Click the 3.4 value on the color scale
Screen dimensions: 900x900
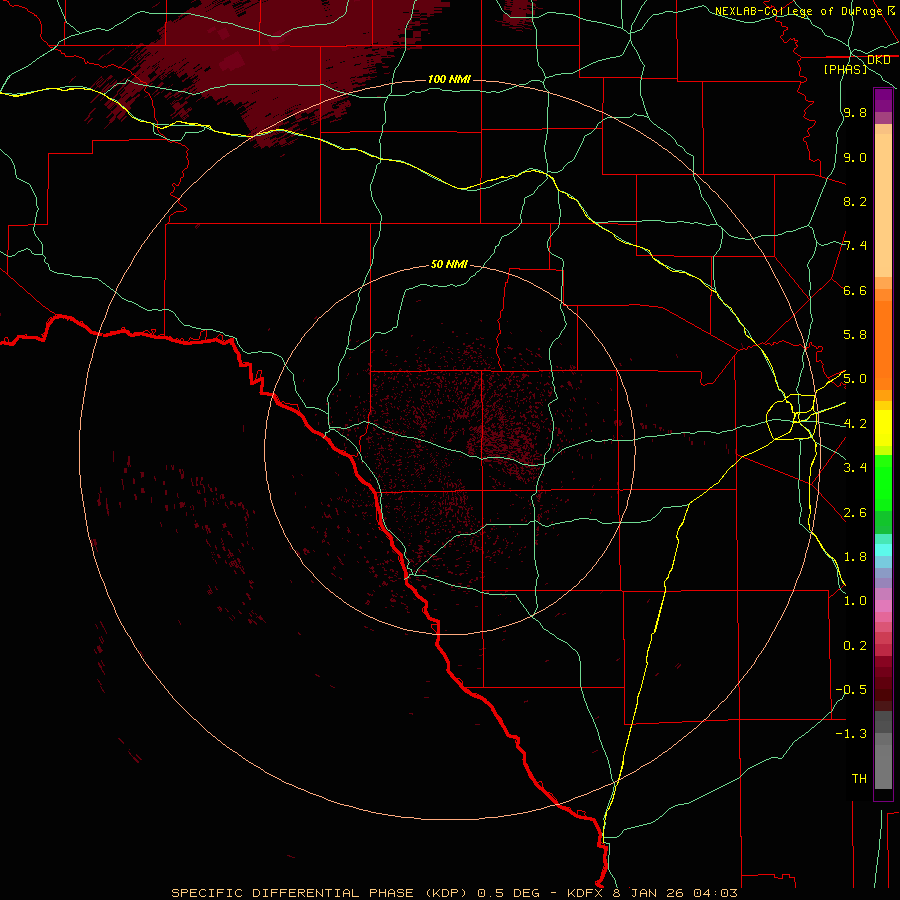(x=855, y=468)
